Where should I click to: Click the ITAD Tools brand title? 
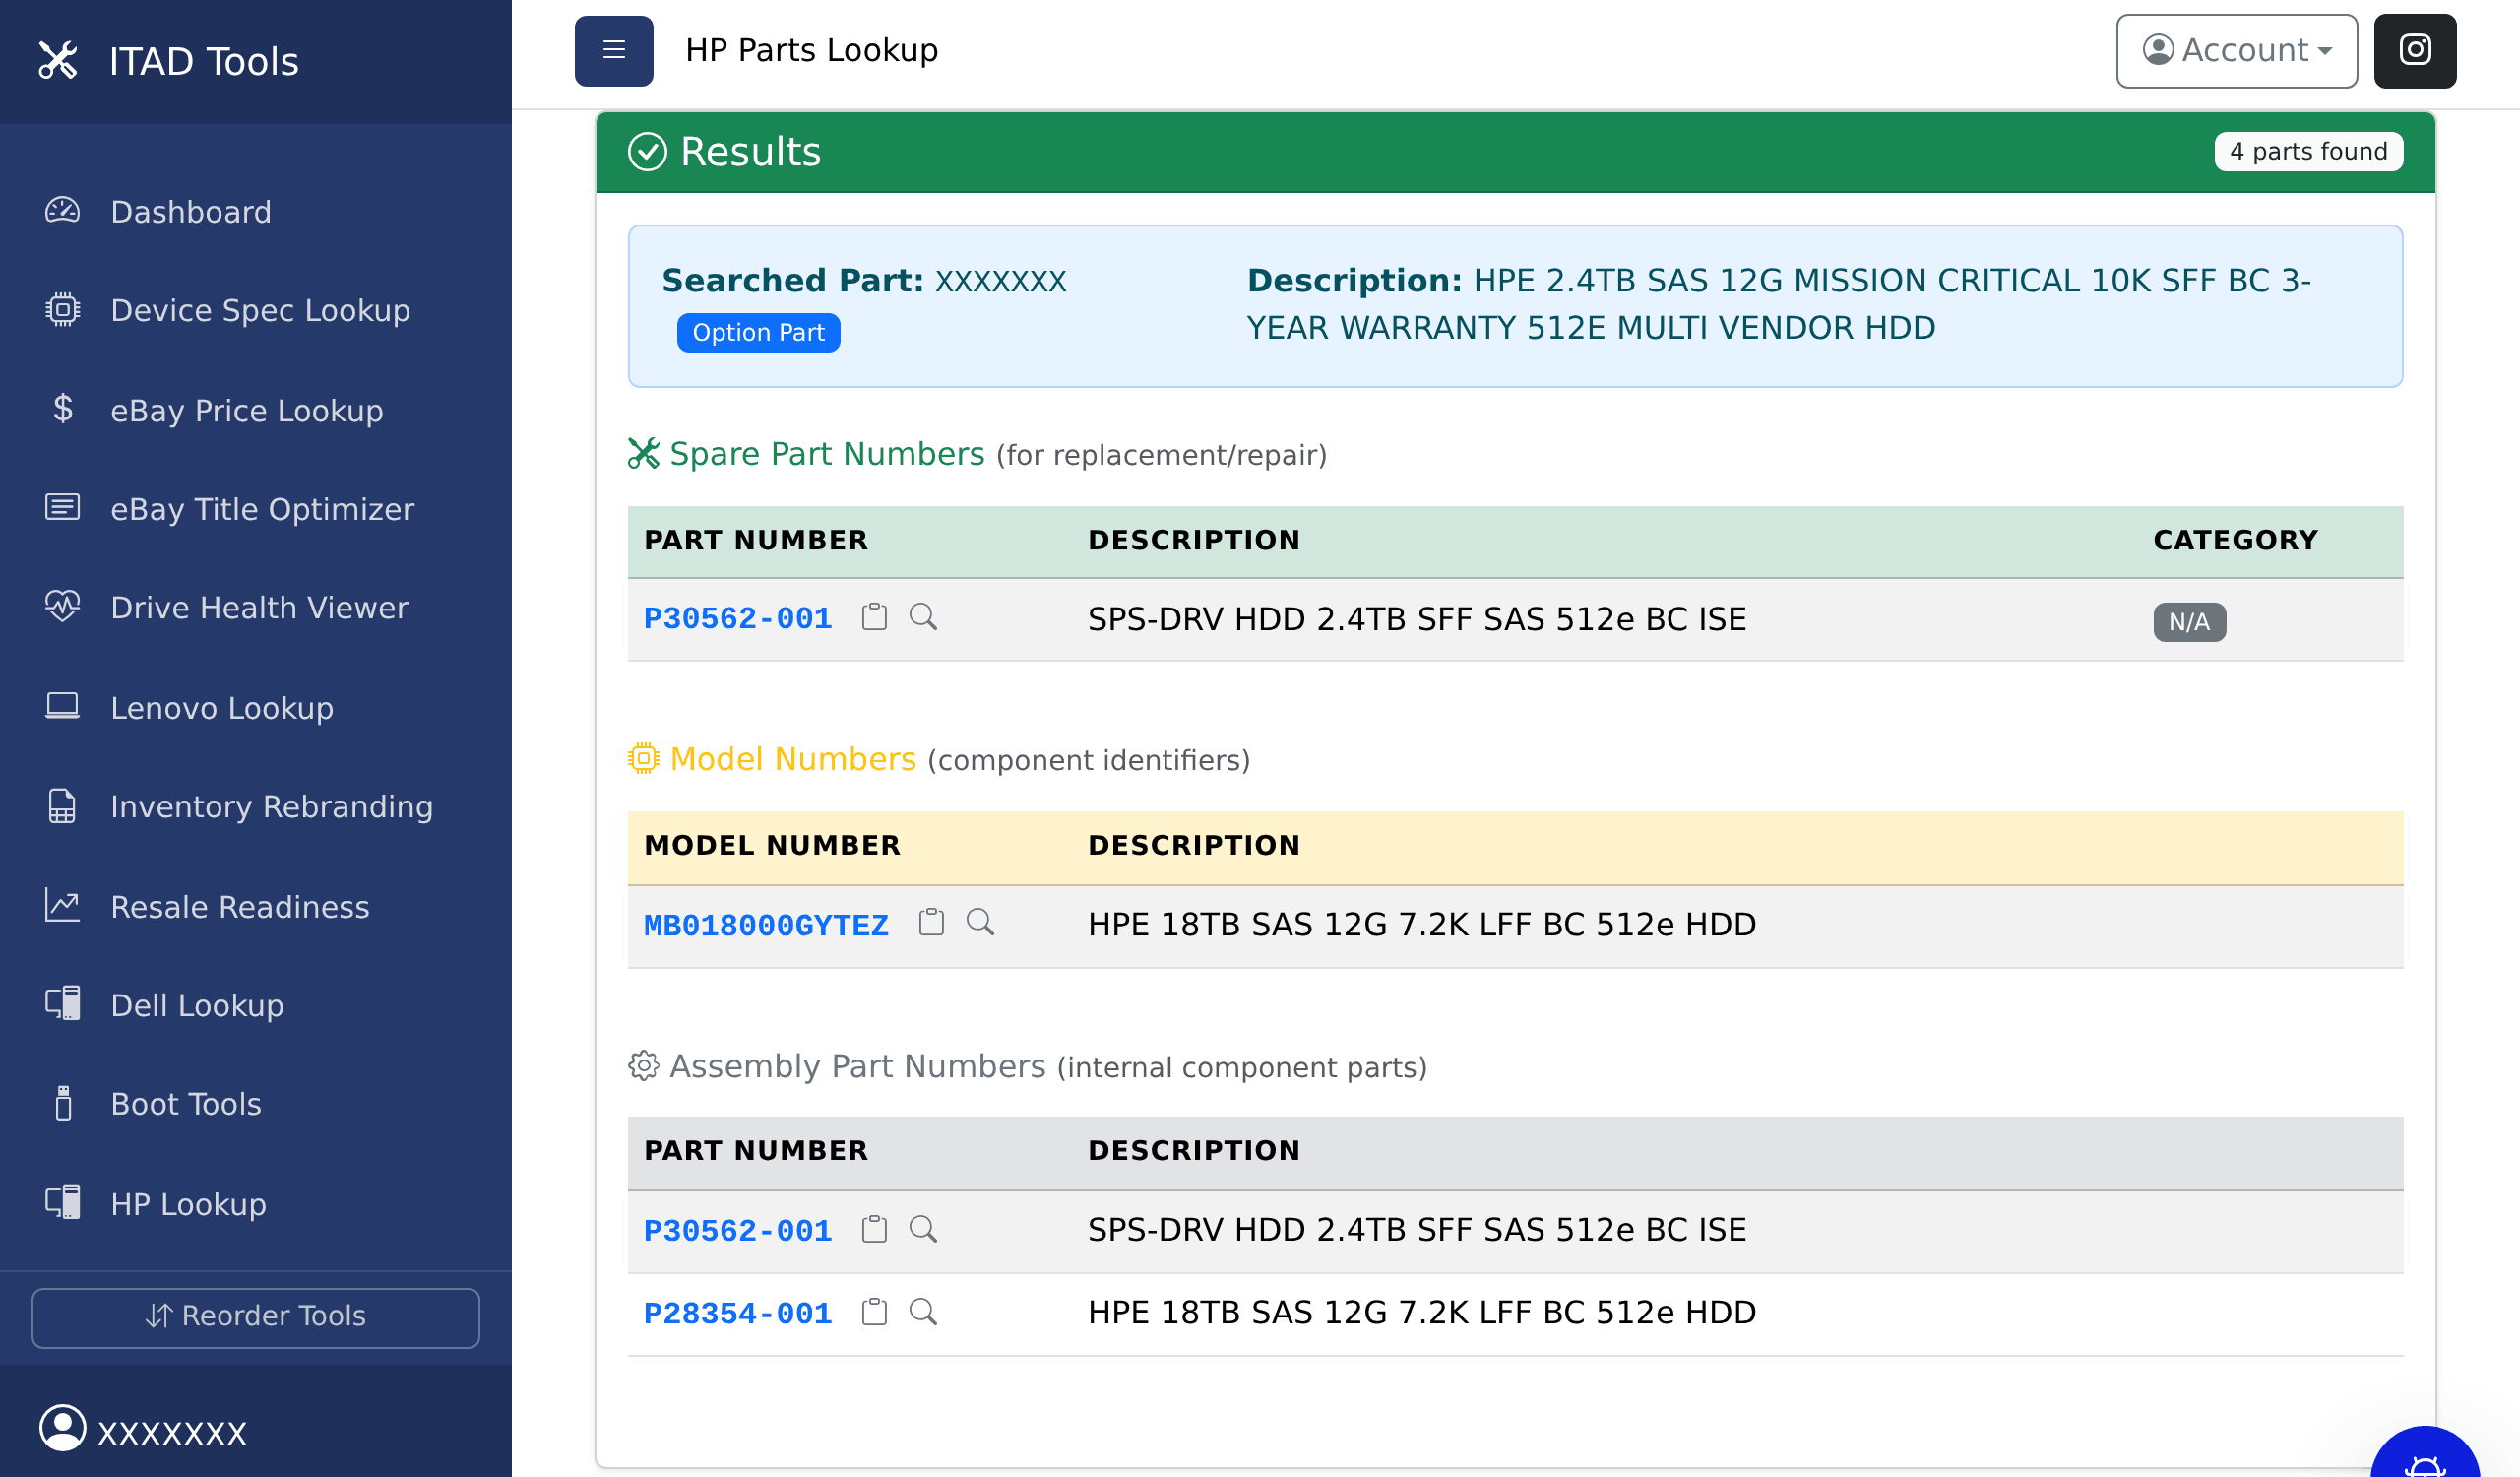tap(204, 62)
